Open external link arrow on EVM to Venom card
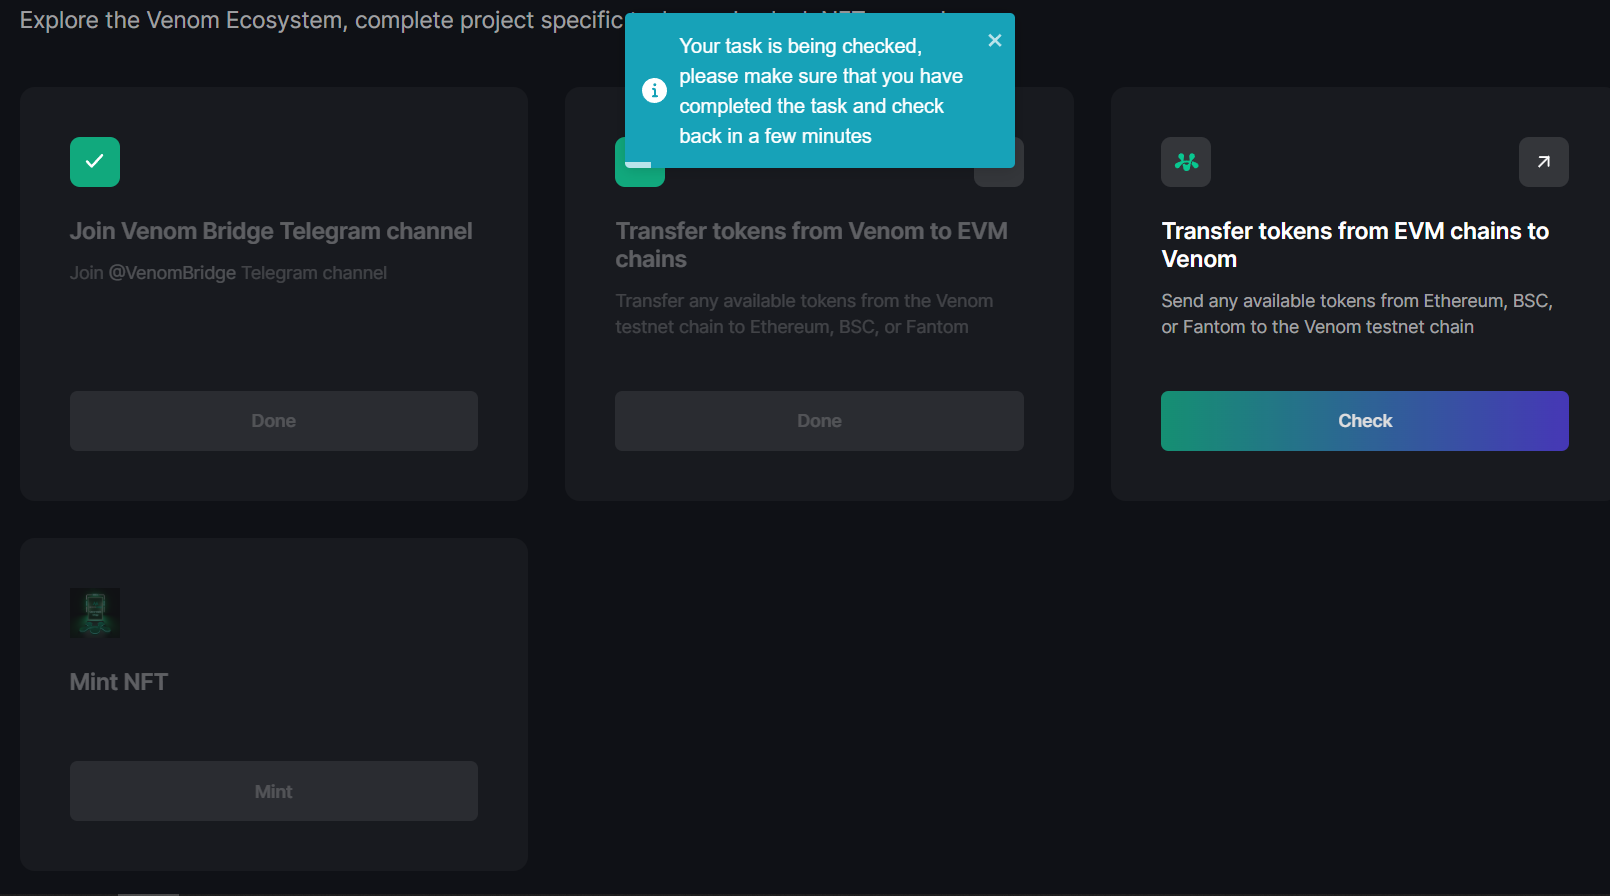 (1544, 162)
